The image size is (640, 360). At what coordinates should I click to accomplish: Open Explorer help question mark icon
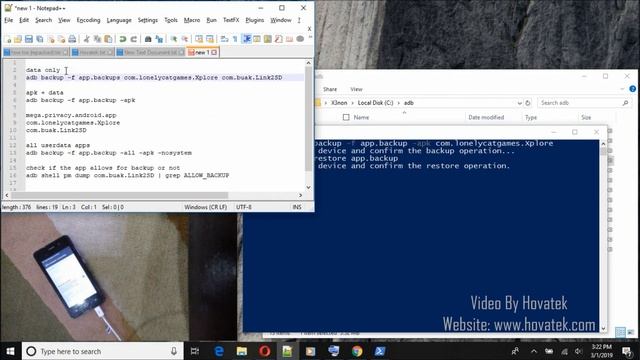632,89
